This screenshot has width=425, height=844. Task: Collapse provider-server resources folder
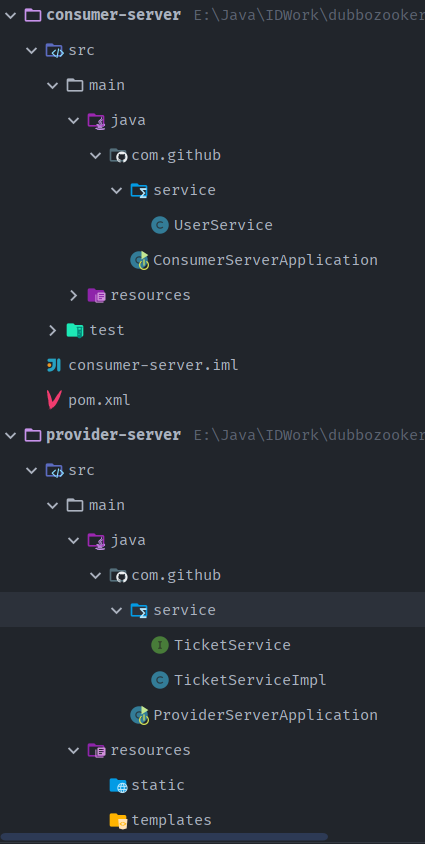tap(74, 750)
